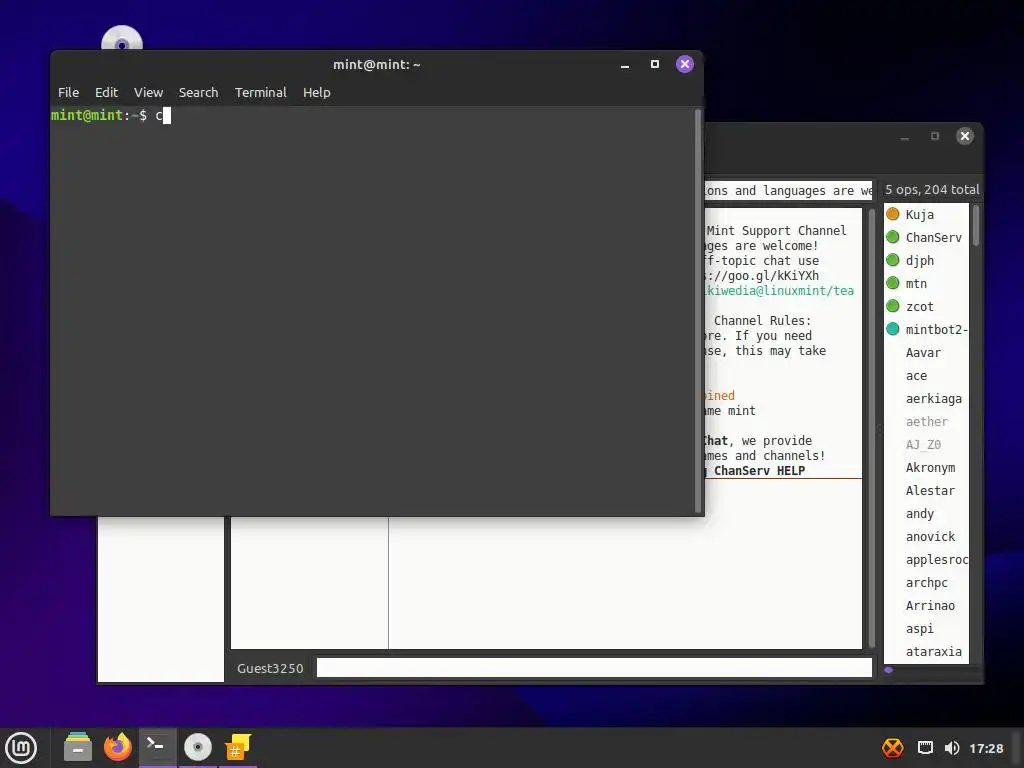The height and width of the screenshot is (768, 1024).
Task: Close the HexChat window
Action: point(965,136)
